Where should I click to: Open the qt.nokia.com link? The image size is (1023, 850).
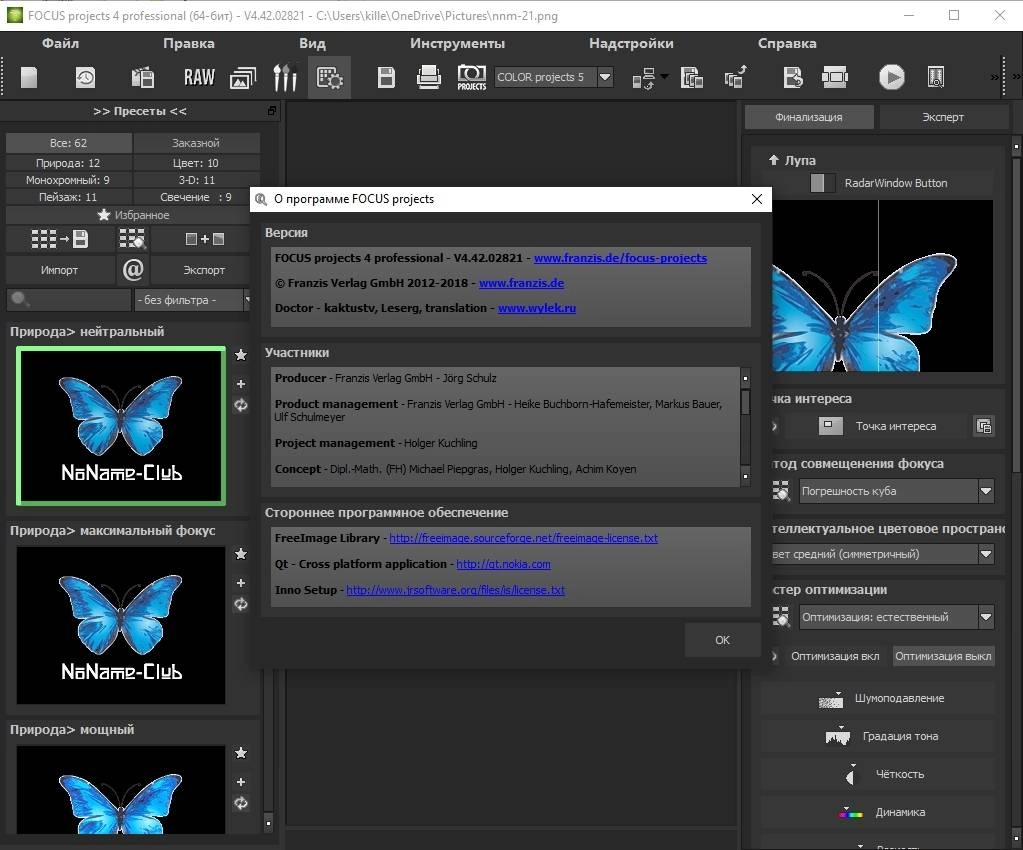coord(503,564)
